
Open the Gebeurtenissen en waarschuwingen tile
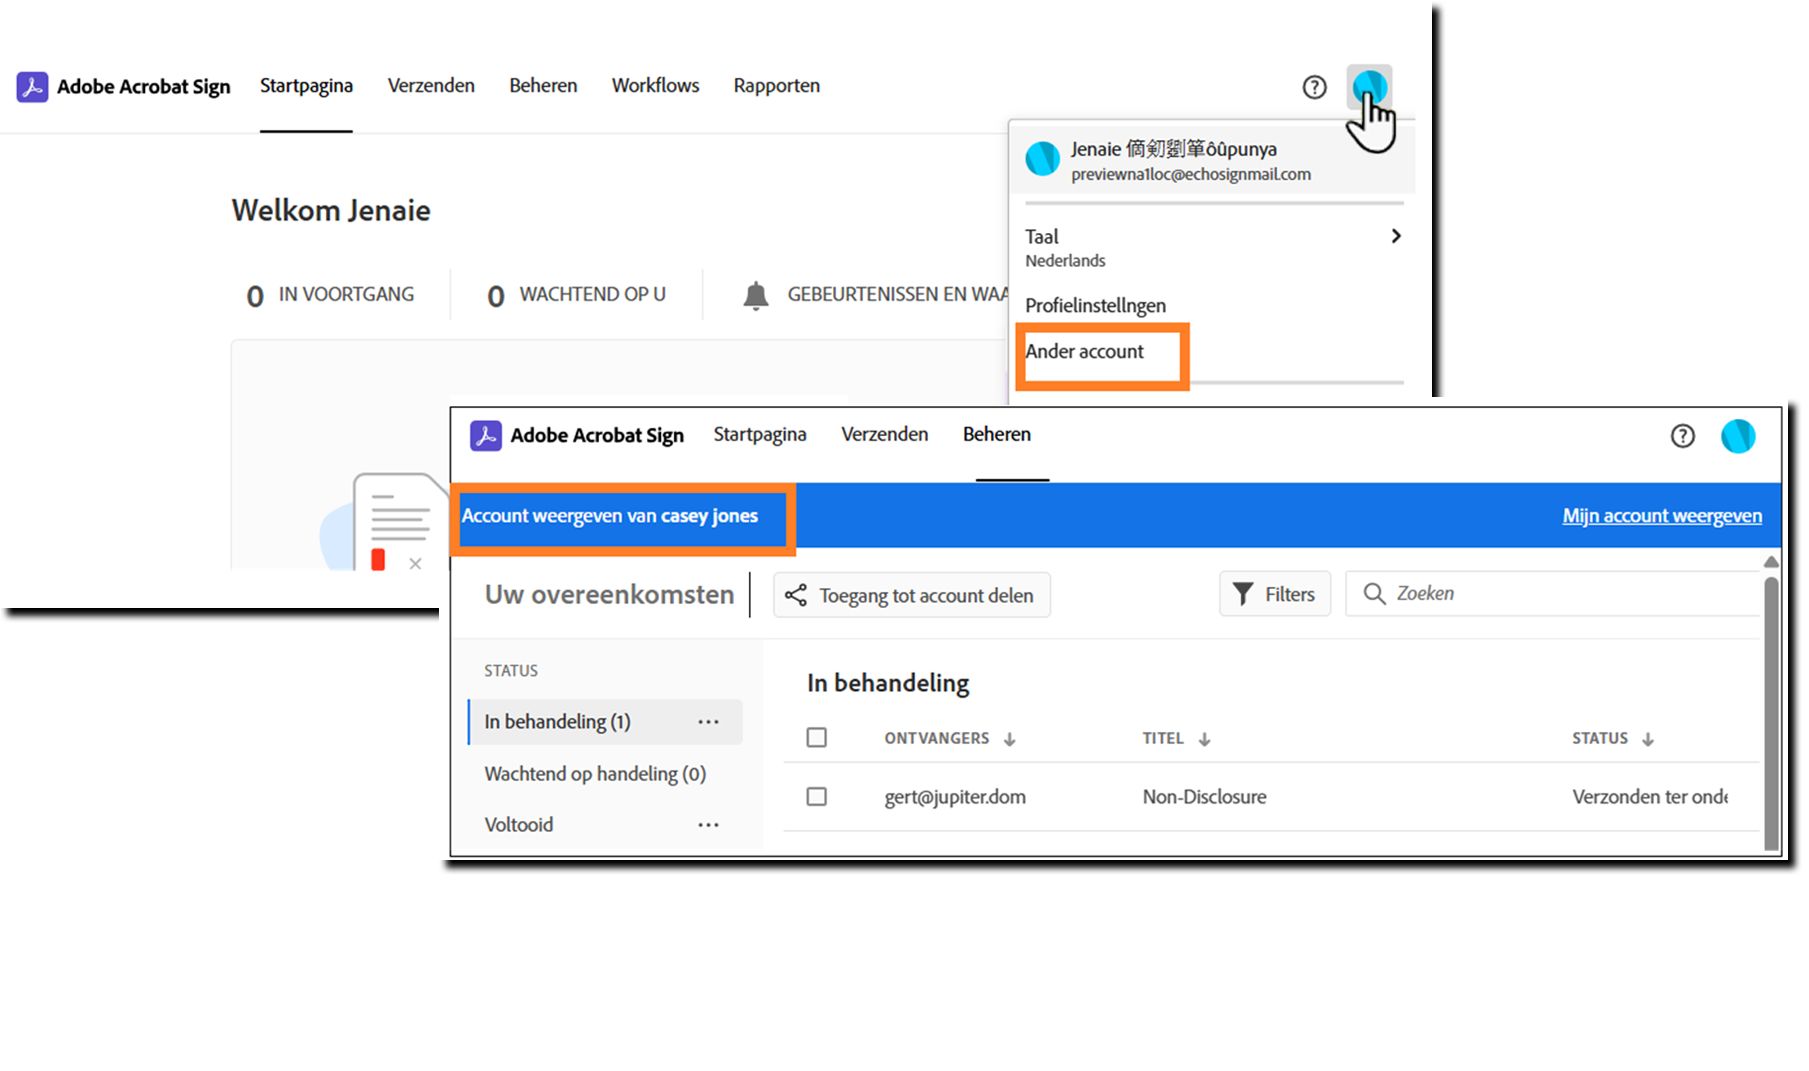pos(875,295)
